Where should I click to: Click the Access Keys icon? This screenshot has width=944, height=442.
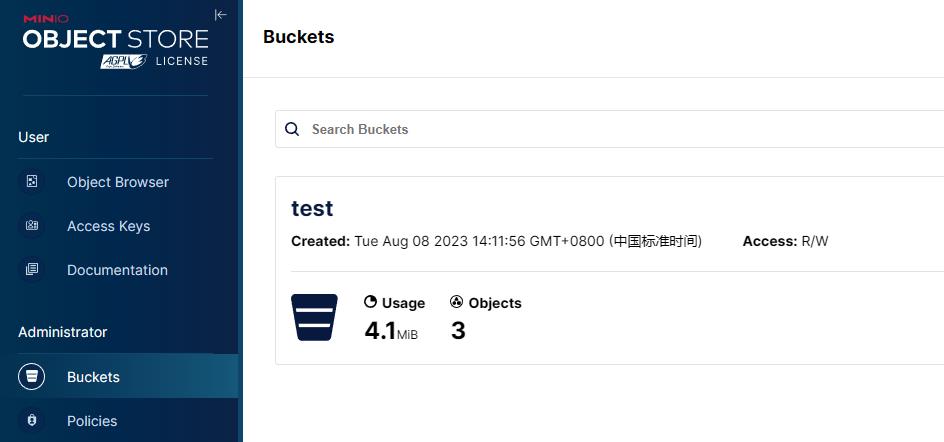point(32,226)
